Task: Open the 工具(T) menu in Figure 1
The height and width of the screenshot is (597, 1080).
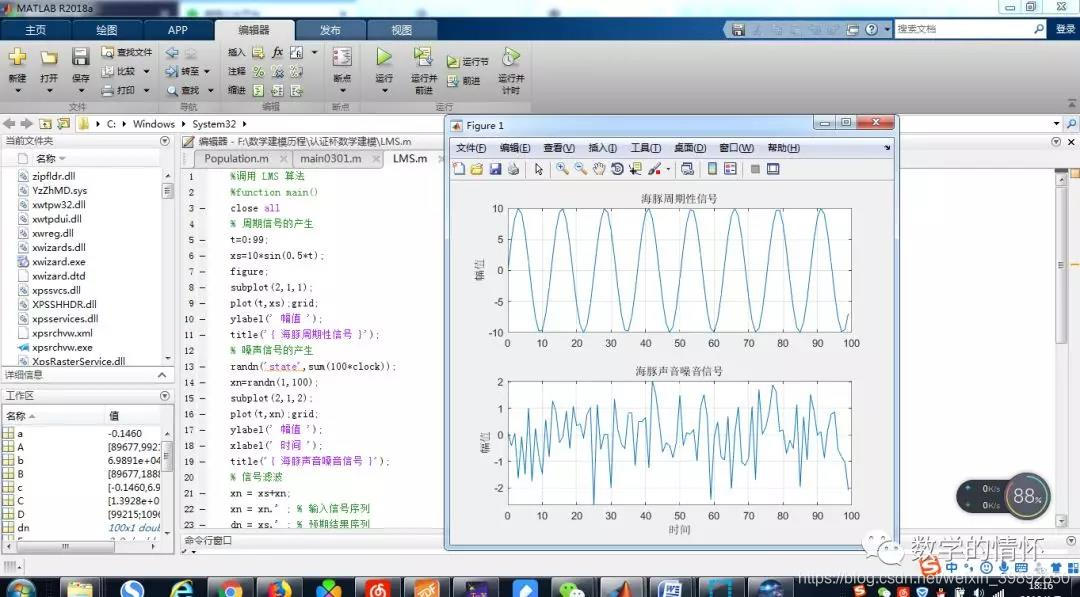Action: 645,148
